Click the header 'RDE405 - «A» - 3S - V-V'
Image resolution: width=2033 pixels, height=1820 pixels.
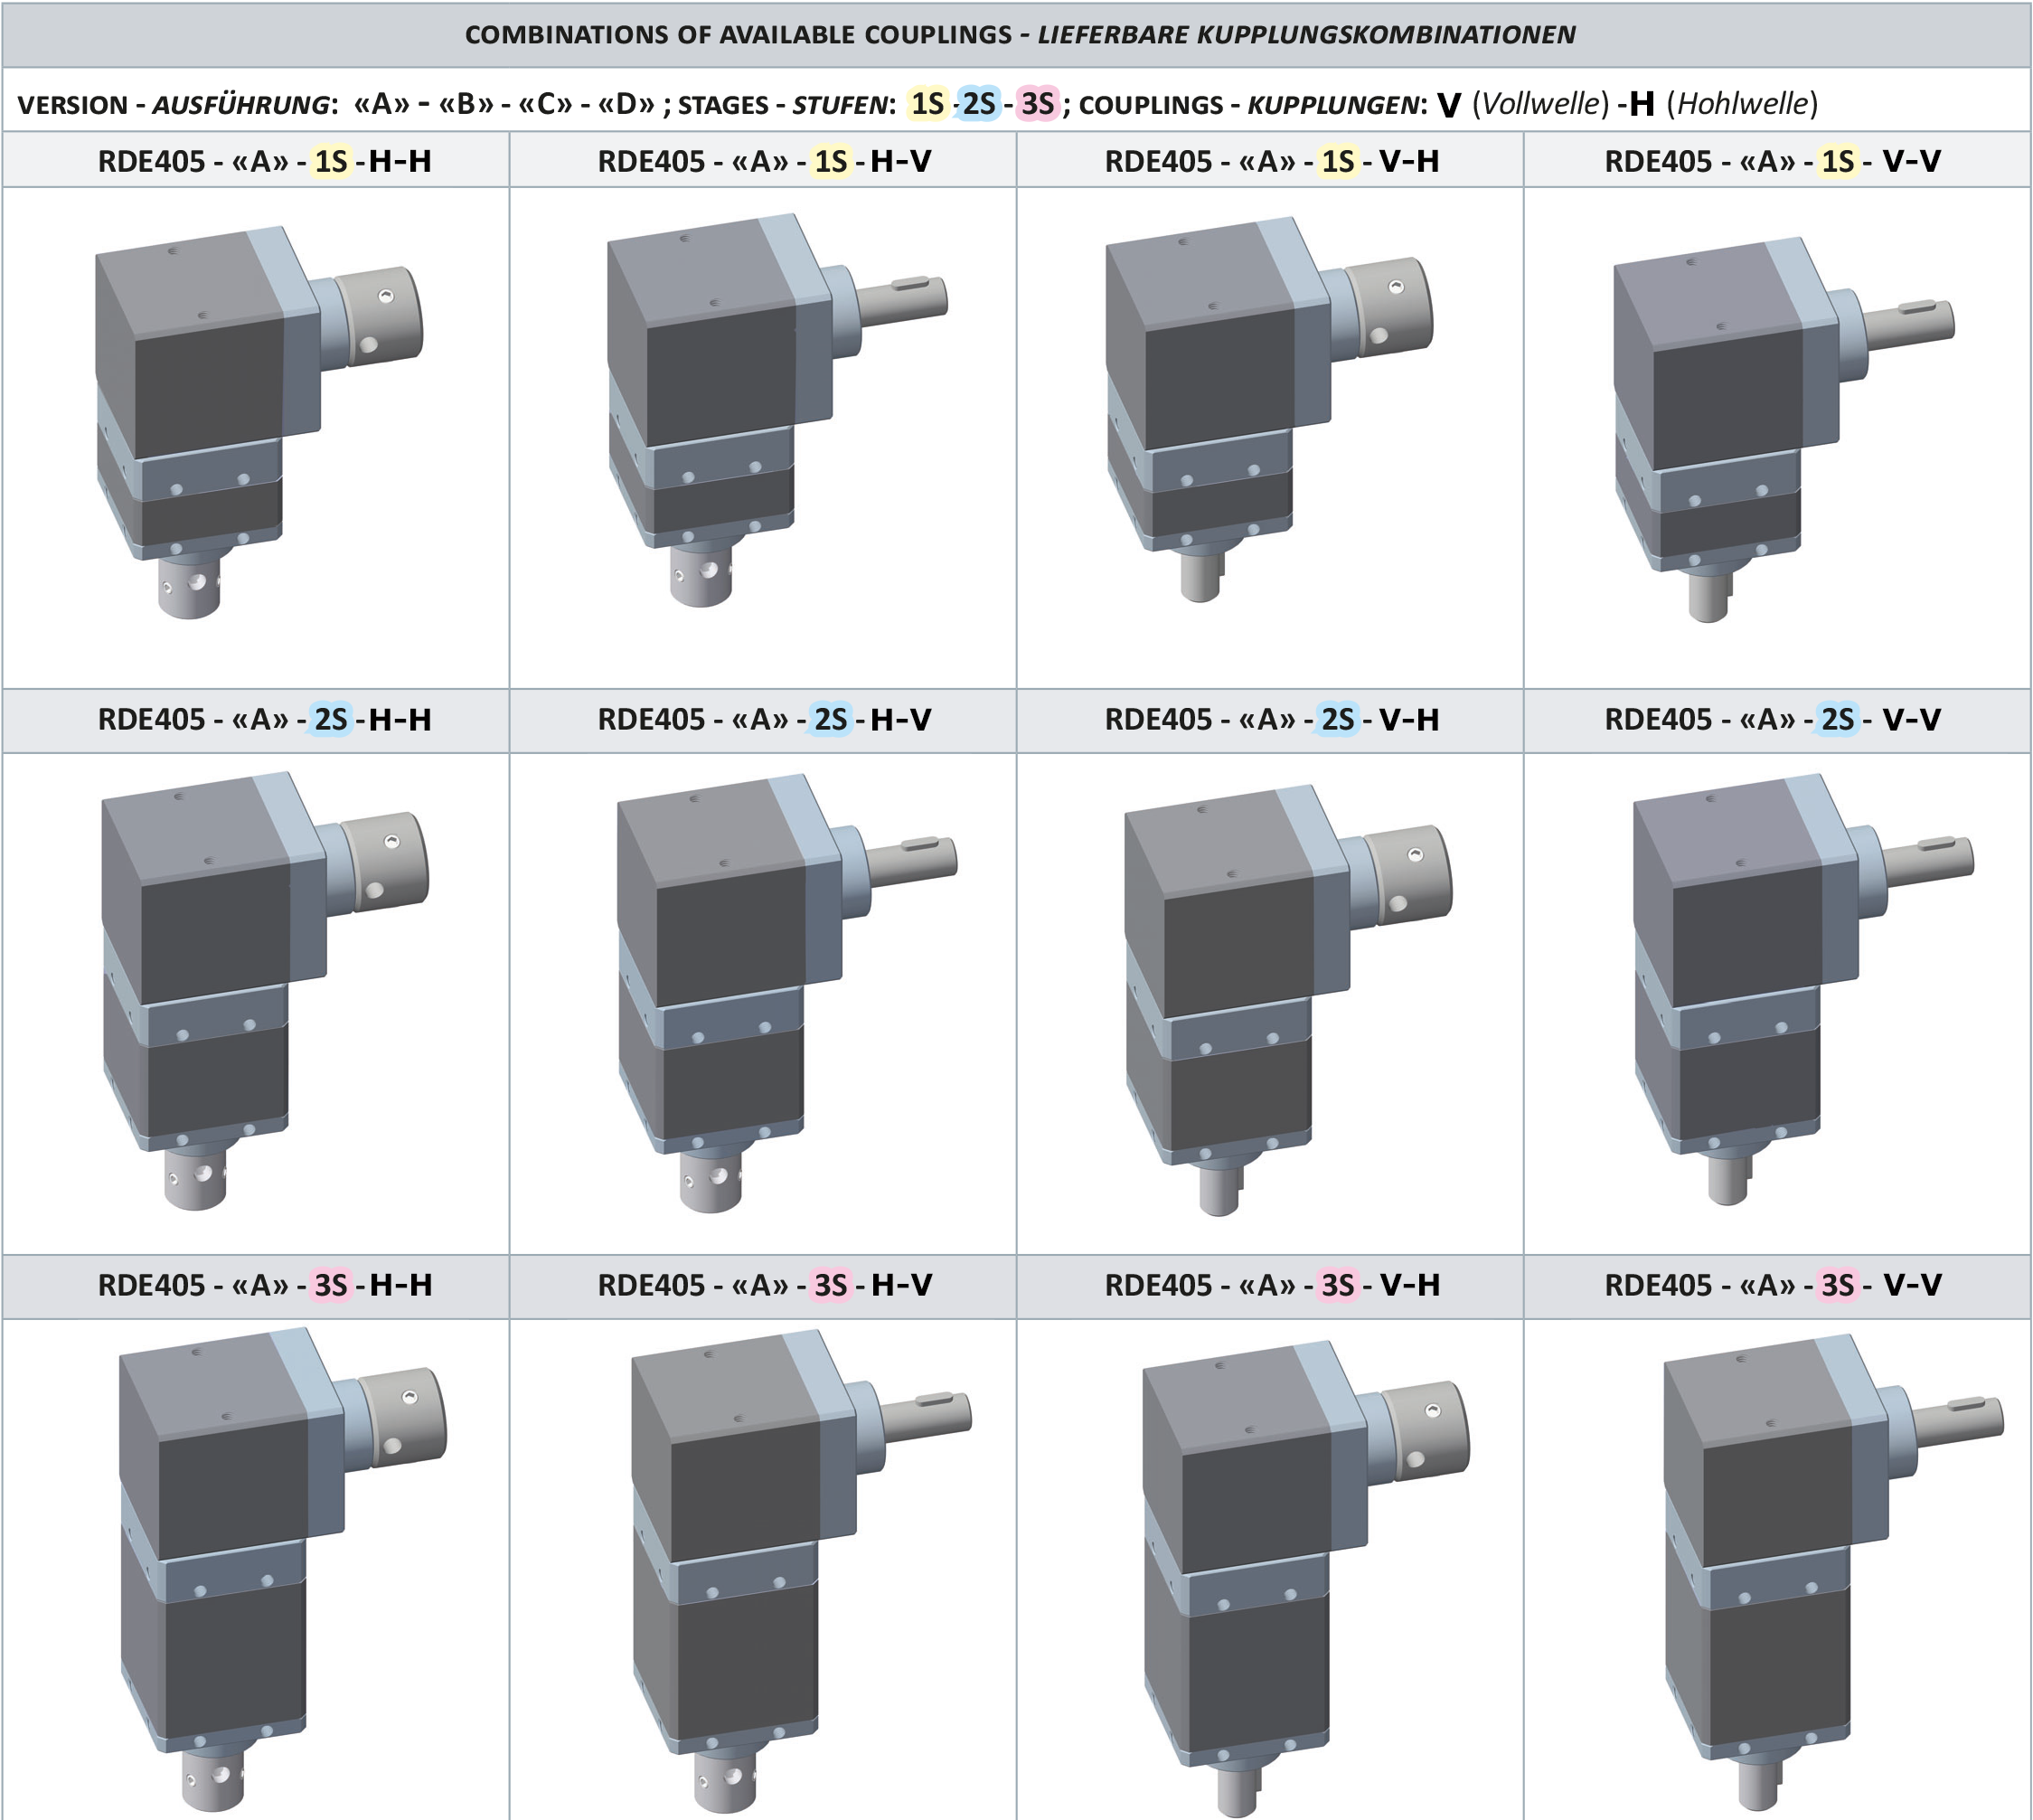click(1773, 1285)
